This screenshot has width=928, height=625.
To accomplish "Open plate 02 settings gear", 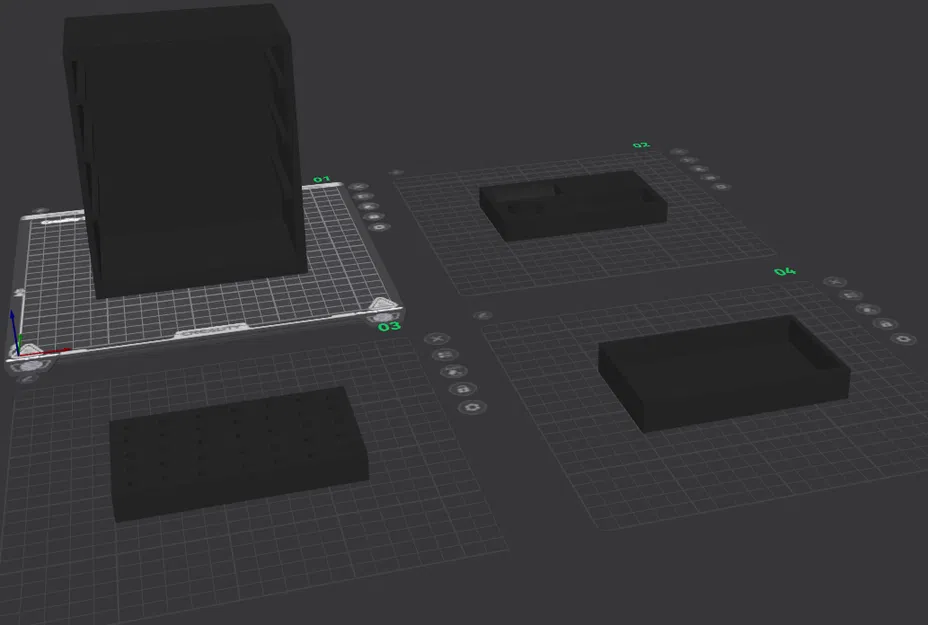I will point(721,186).
